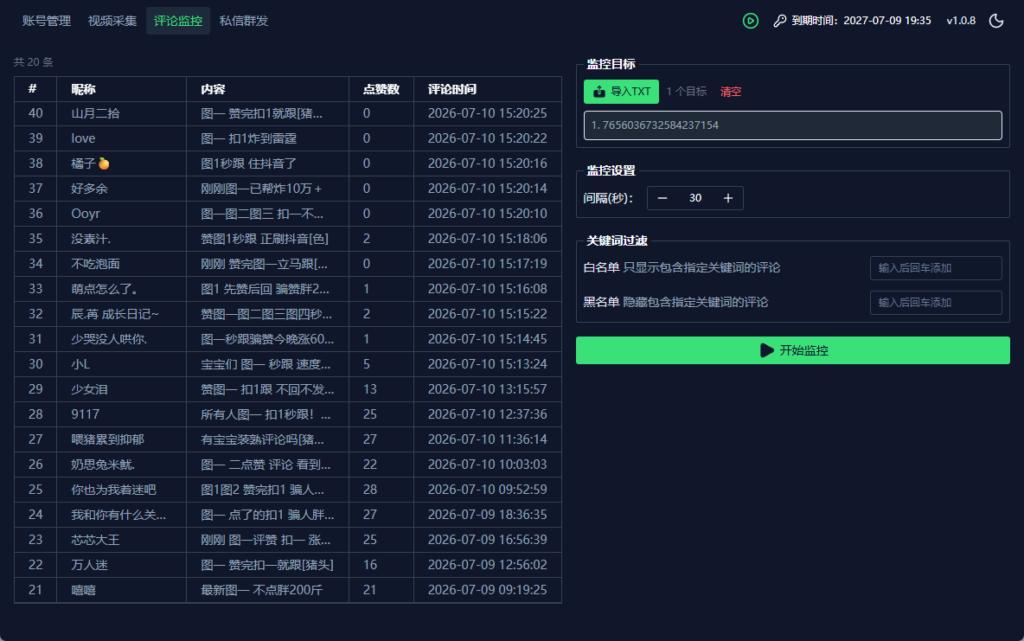This screenshot has height=641, width=1024.
Task: Select the row with nickname 山月二拾
Action: pos(288,114)
